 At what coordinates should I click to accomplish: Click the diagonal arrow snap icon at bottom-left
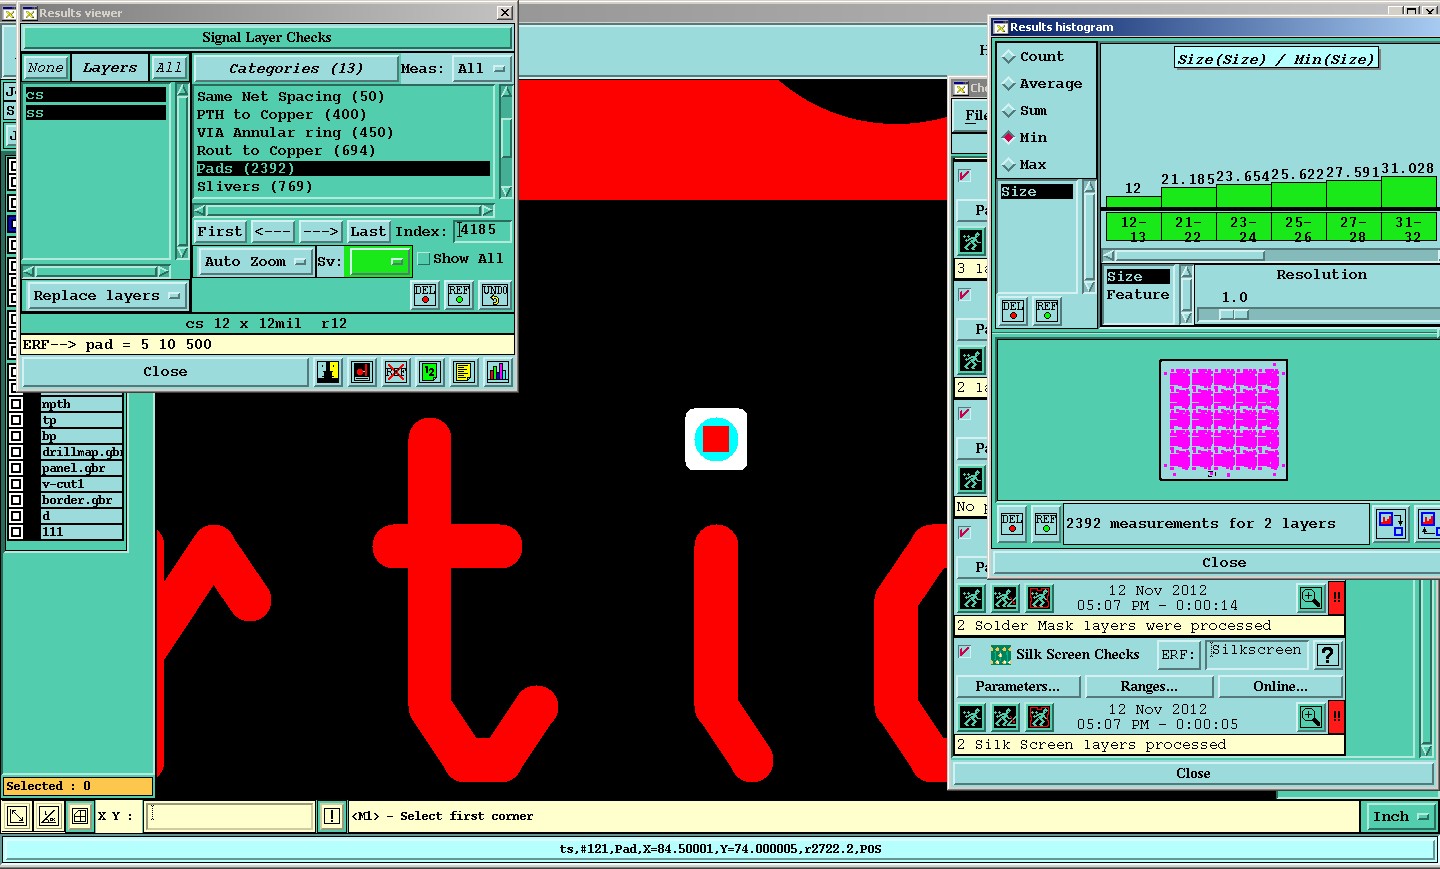tap(17, 816)
